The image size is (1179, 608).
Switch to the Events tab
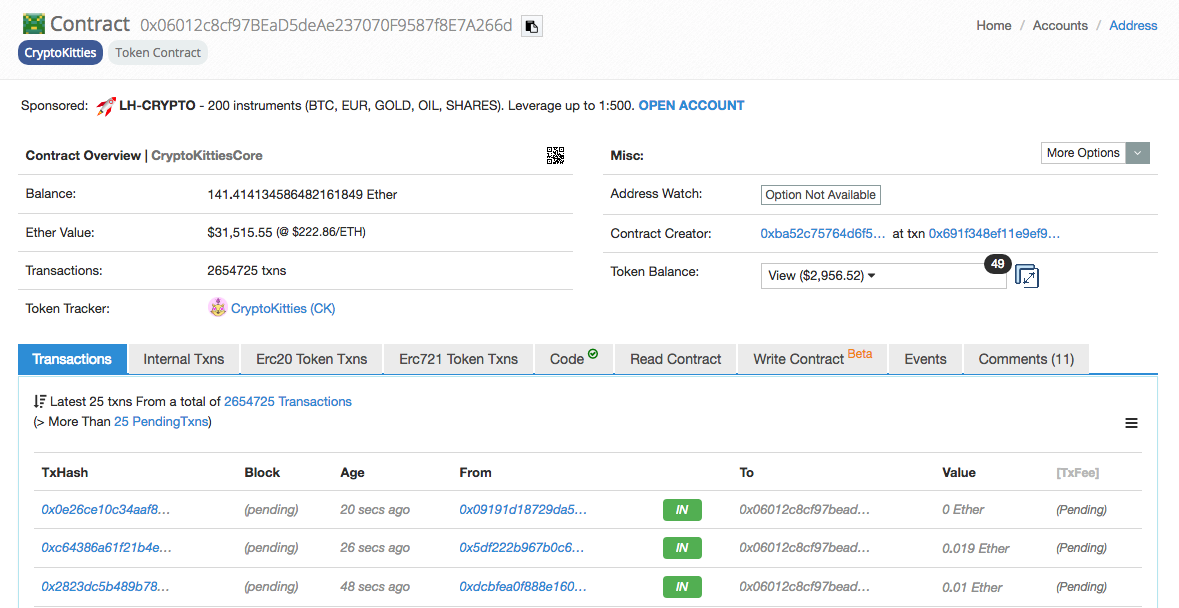point(925,359)
